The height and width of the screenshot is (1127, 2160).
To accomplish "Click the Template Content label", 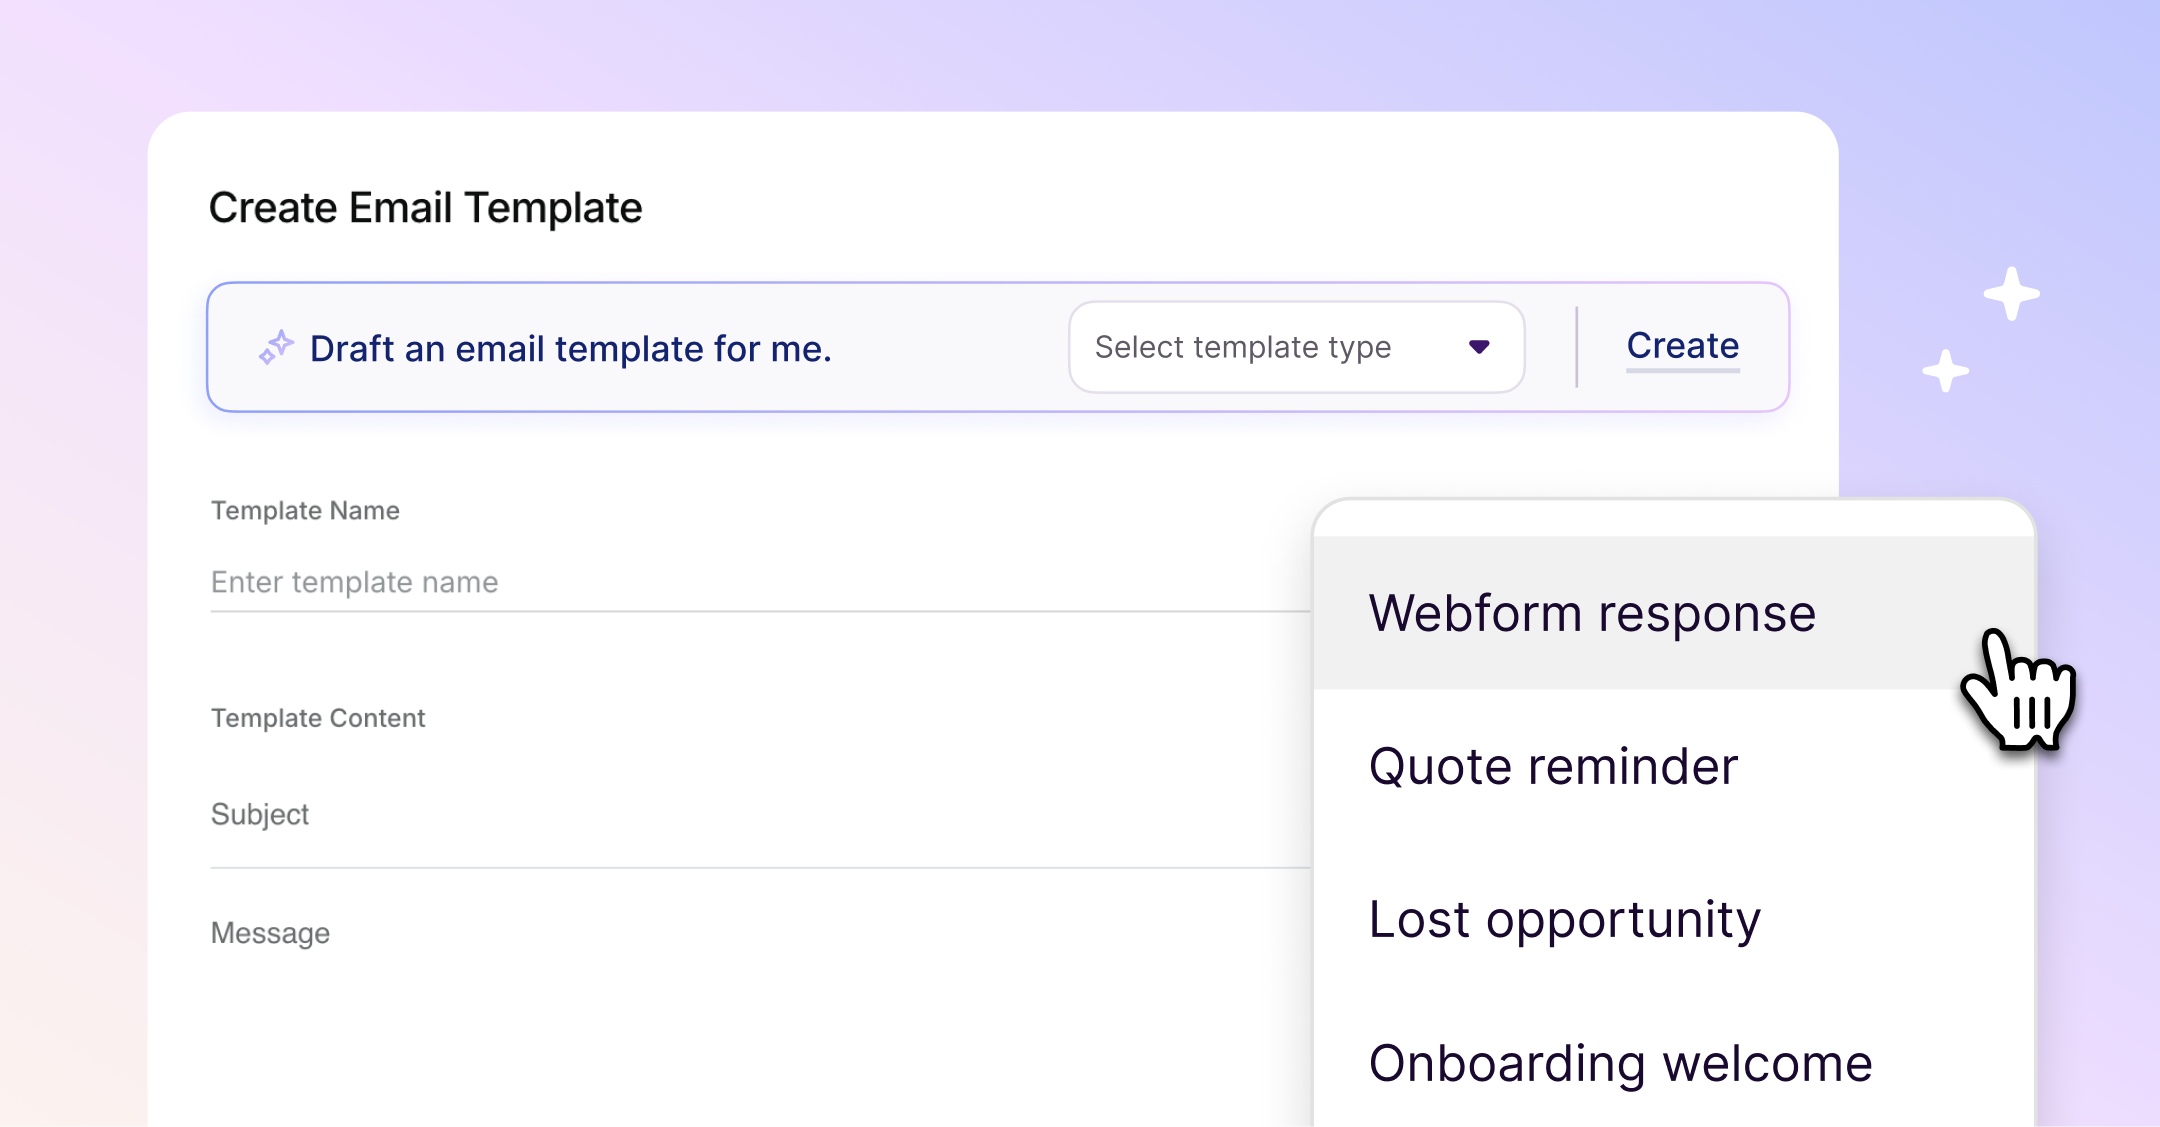I will pyautogui.click(x=318, y=718).
